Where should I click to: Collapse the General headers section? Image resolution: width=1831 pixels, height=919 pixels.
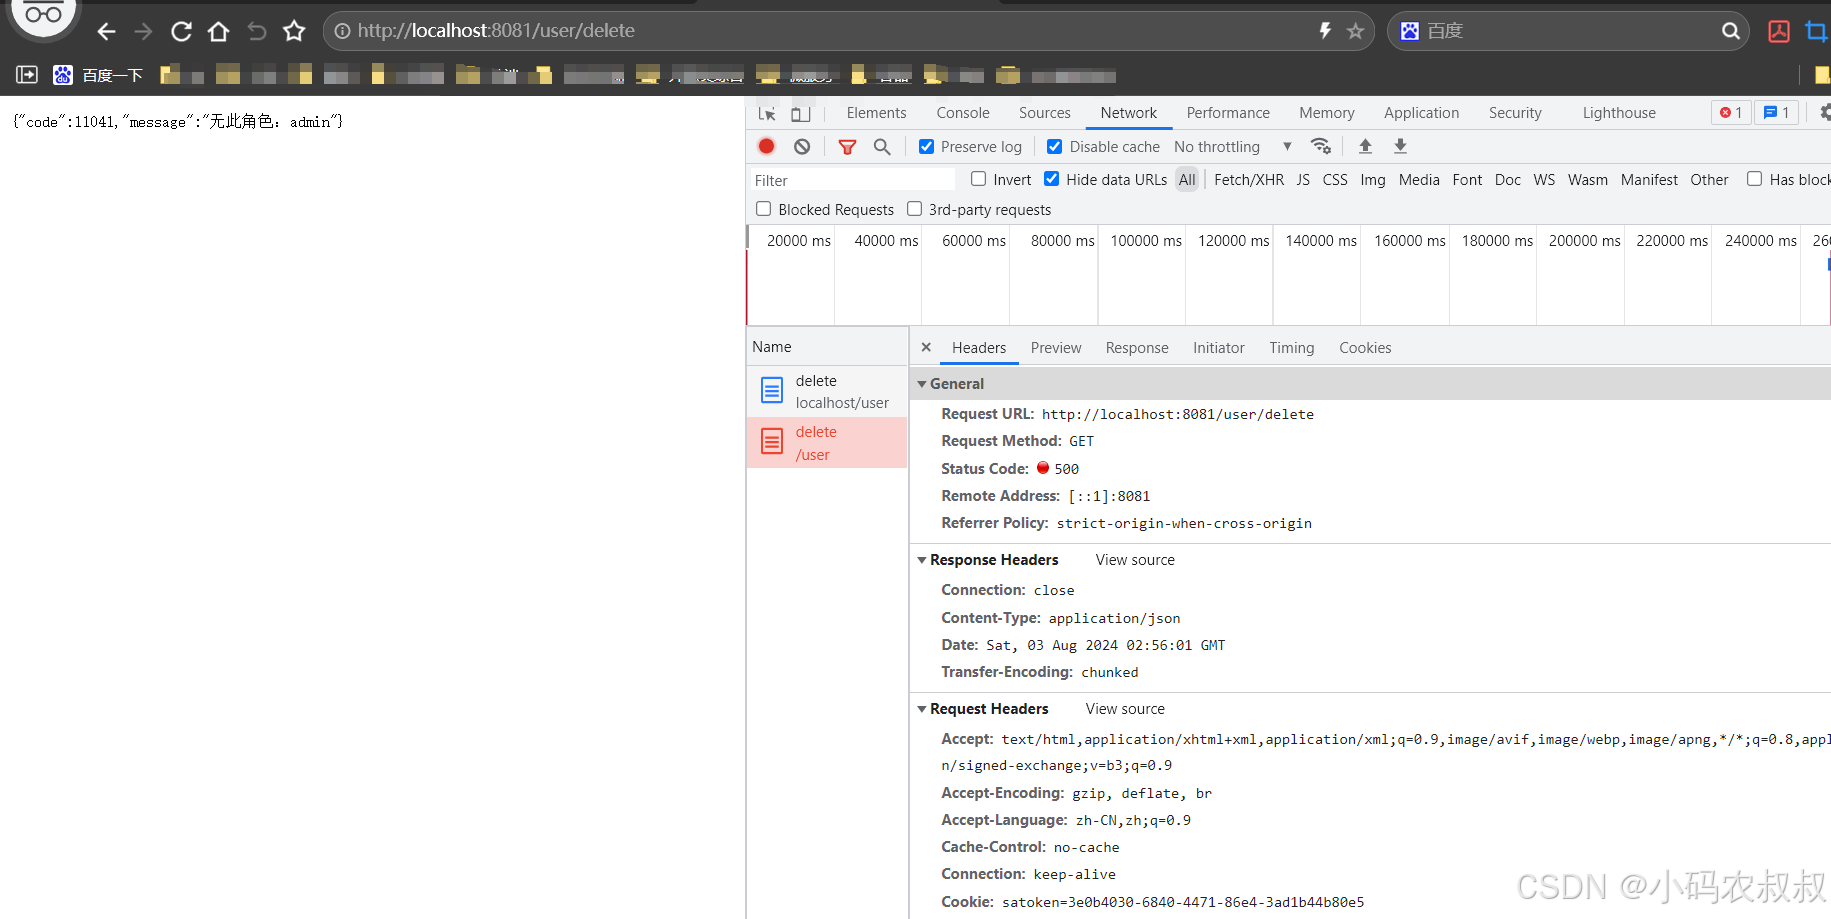pyautogui.click(x=922, y=384)
